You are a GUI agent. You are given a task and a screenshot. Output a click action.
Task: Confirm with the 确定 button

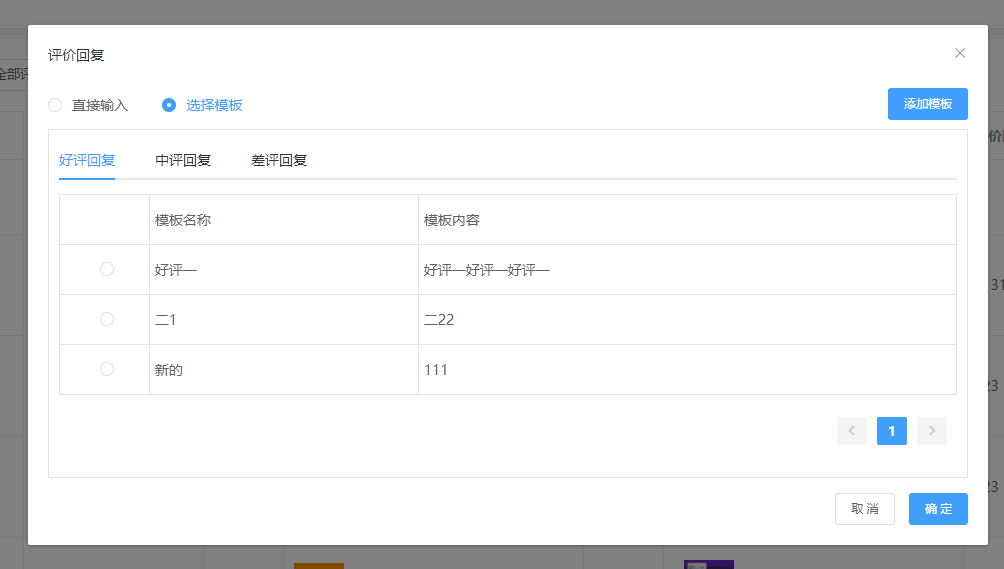(x=938, y=509)
